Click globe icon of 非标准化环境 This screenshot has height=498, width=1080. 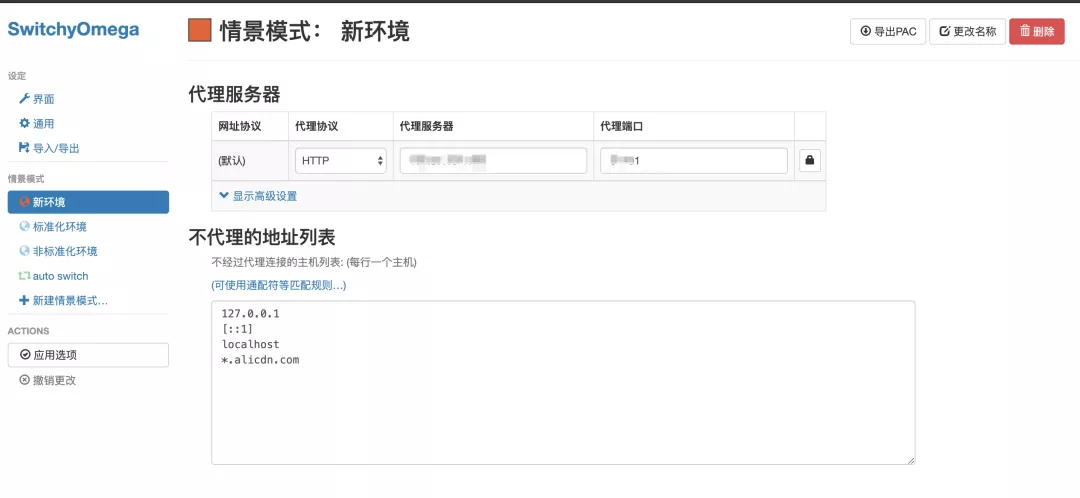click(24, 251)
